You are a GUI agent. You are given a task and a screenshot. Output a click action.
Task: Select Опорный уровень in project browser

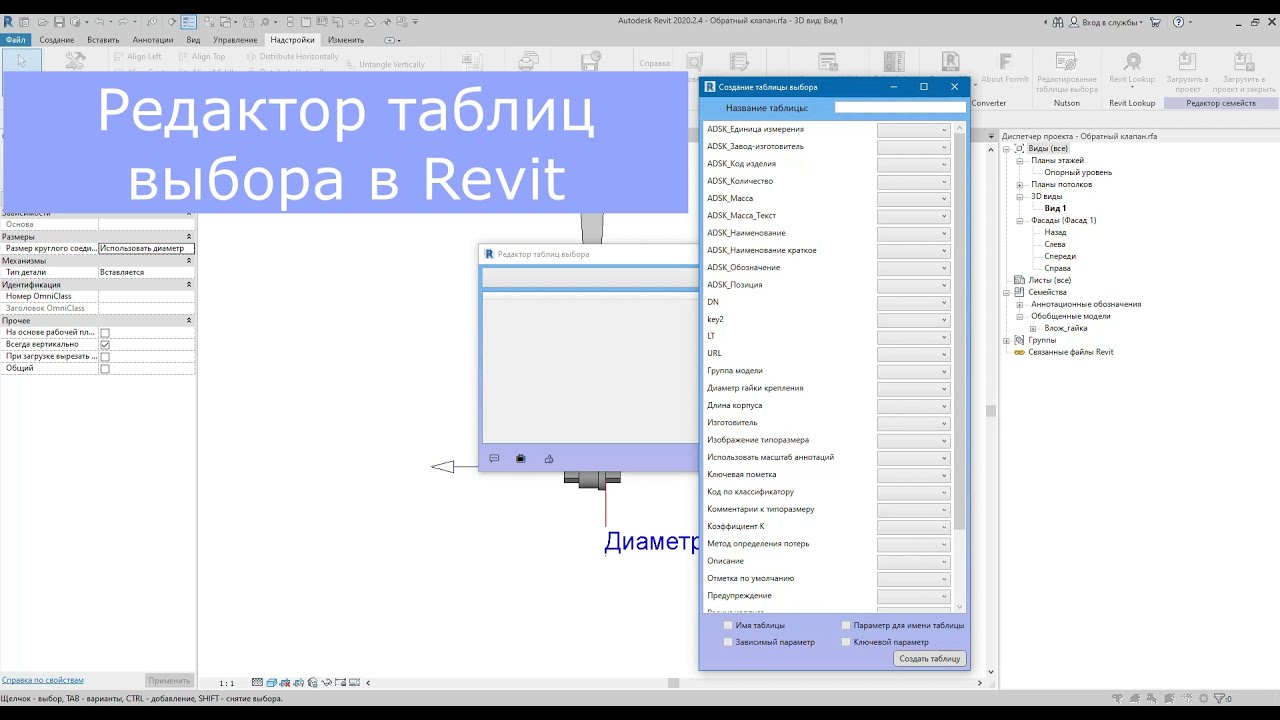coord(1078,172)
